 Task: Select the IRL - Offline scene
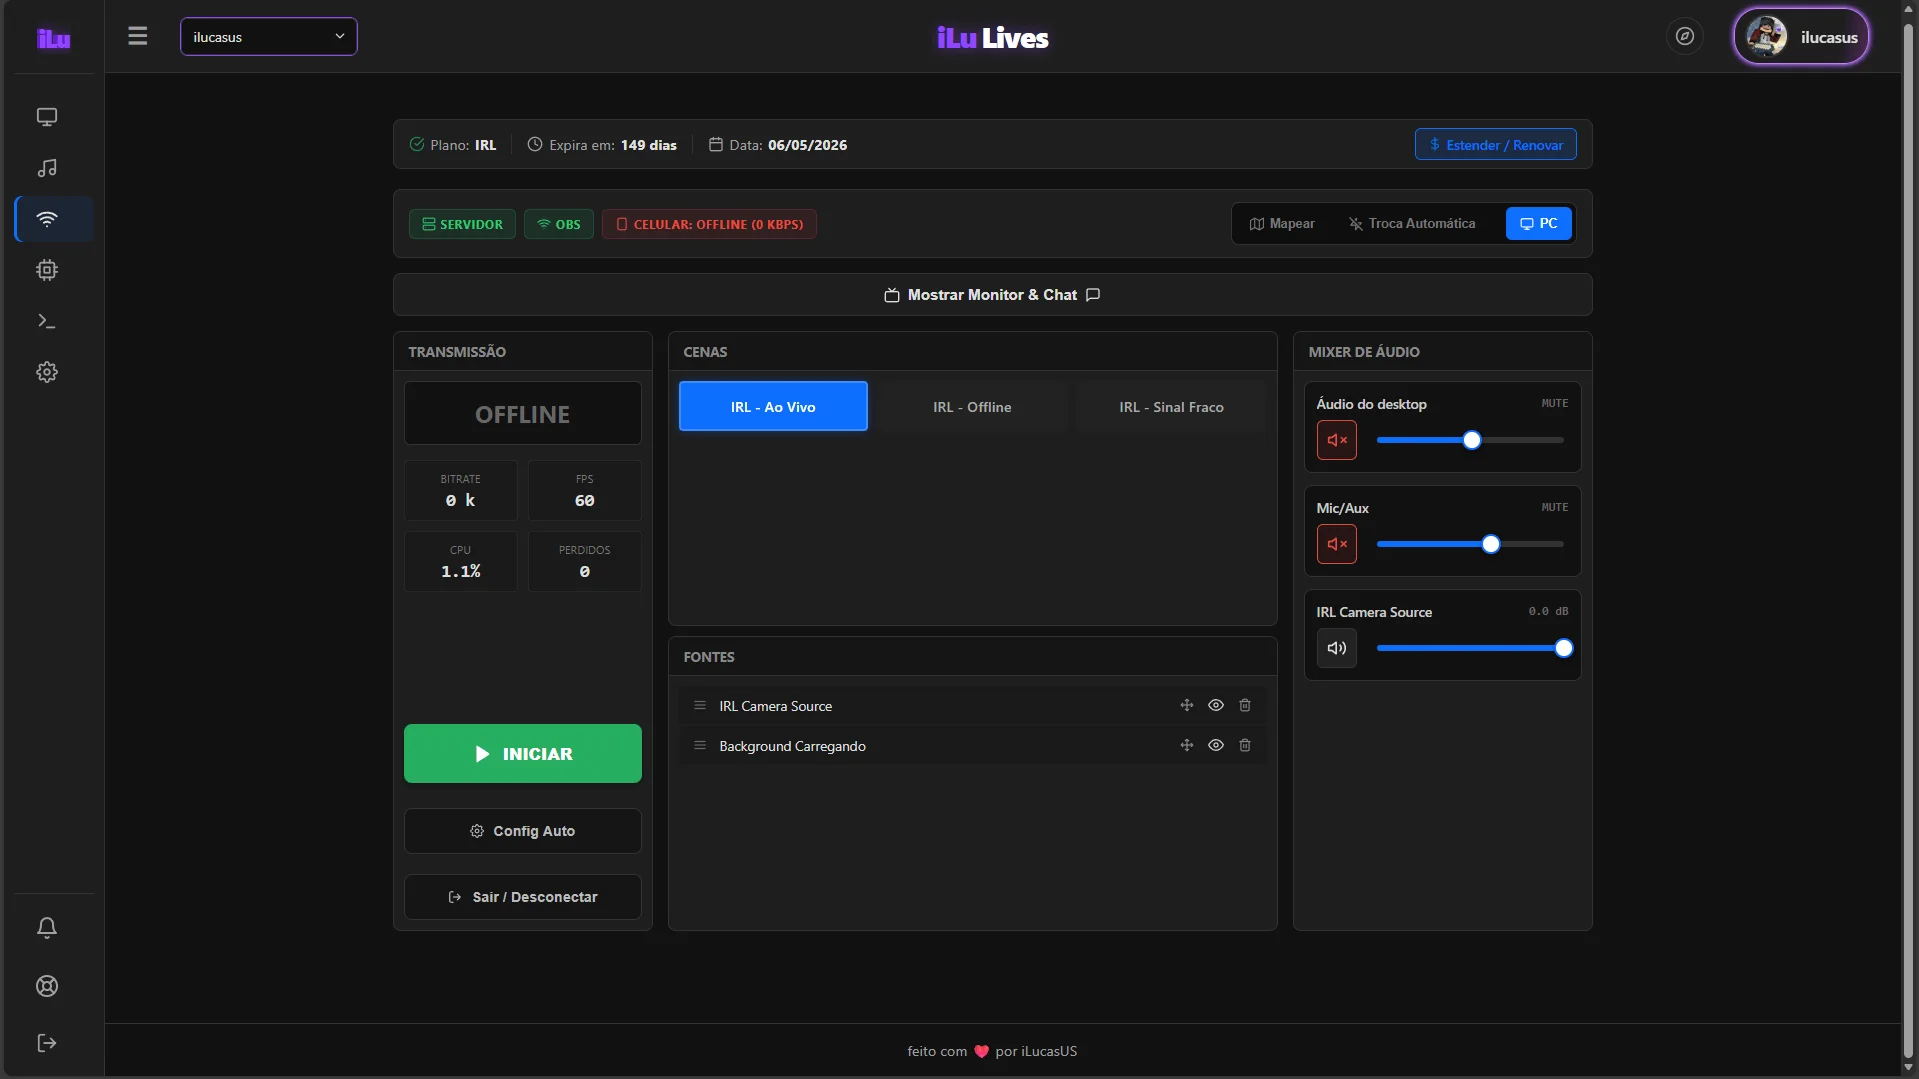(x=972, y=407)
